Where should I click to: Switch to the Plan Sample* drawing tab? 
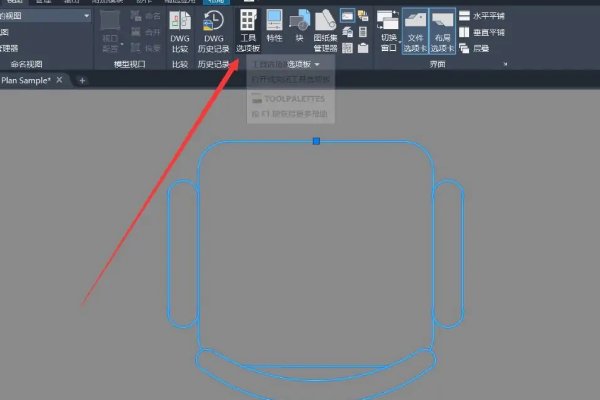click(28, 80)
